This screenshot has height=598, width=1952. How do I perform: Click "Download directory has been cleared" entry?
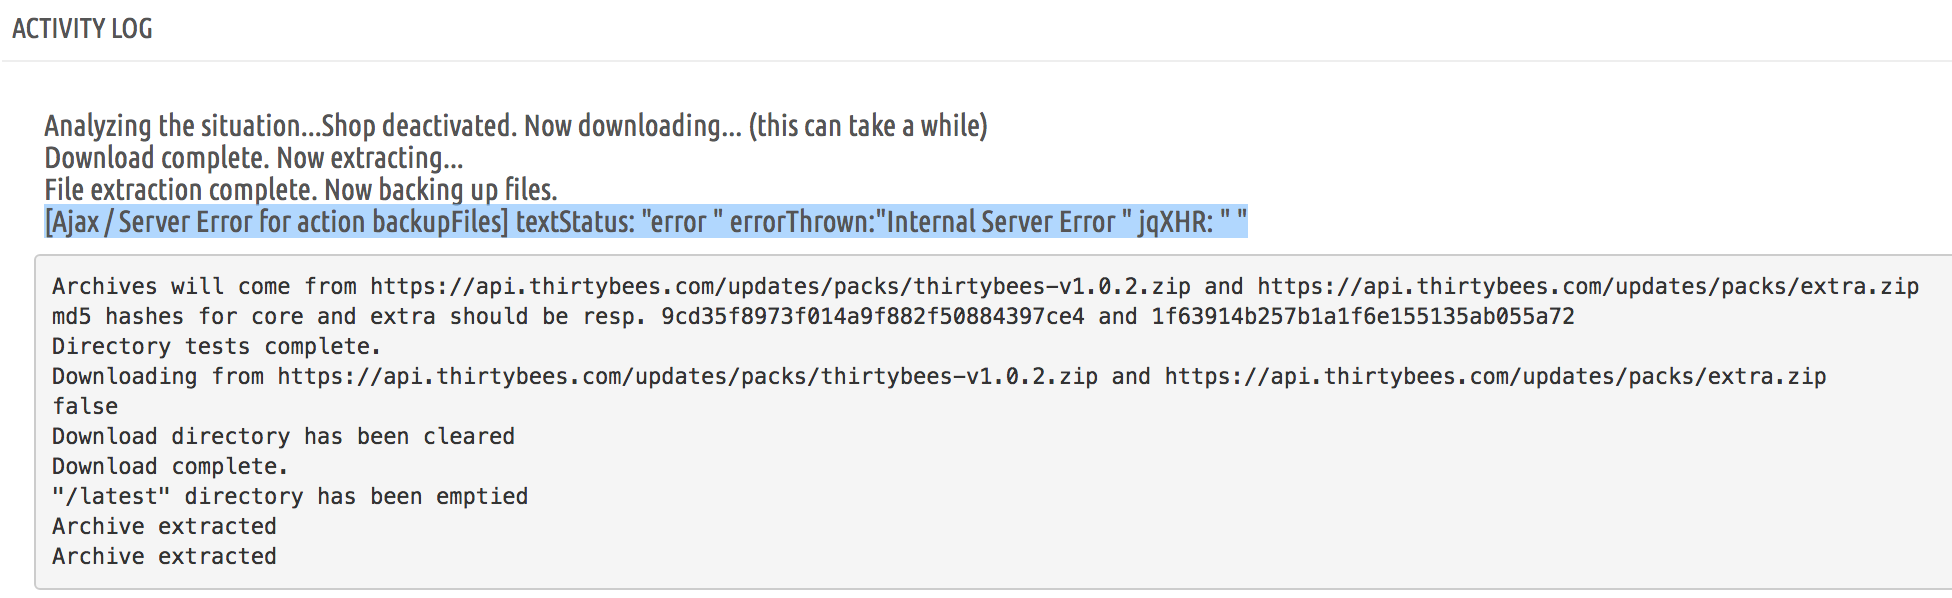click(x=283, y=437)
